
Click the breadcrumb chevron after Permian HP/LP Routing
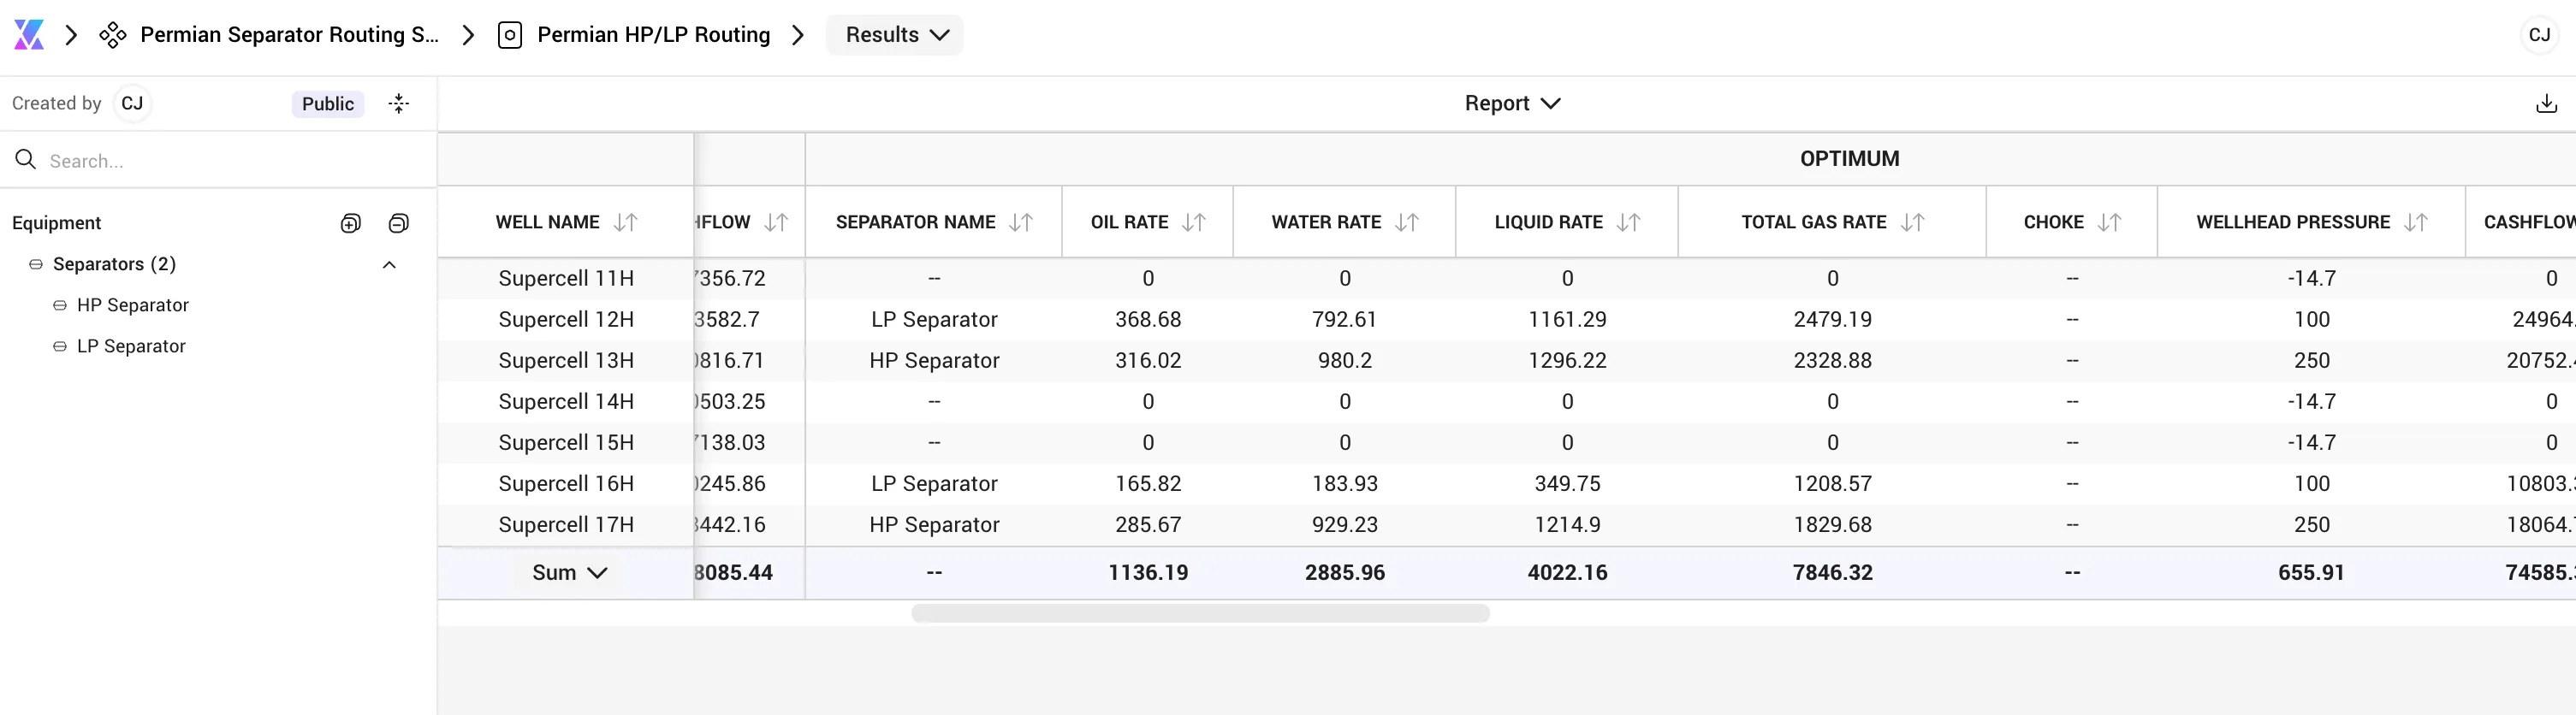(797, 35)
